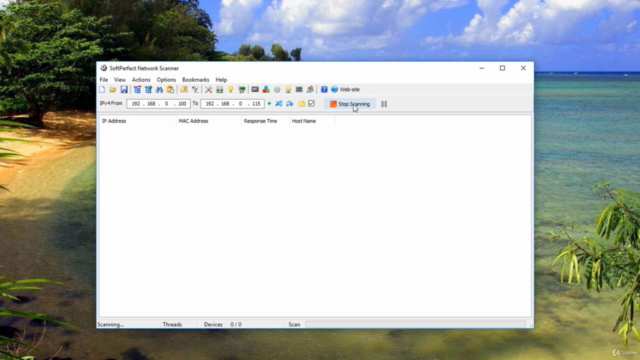
Task: Click the "Scanning..." status bar text
Action: pos(111,324)
